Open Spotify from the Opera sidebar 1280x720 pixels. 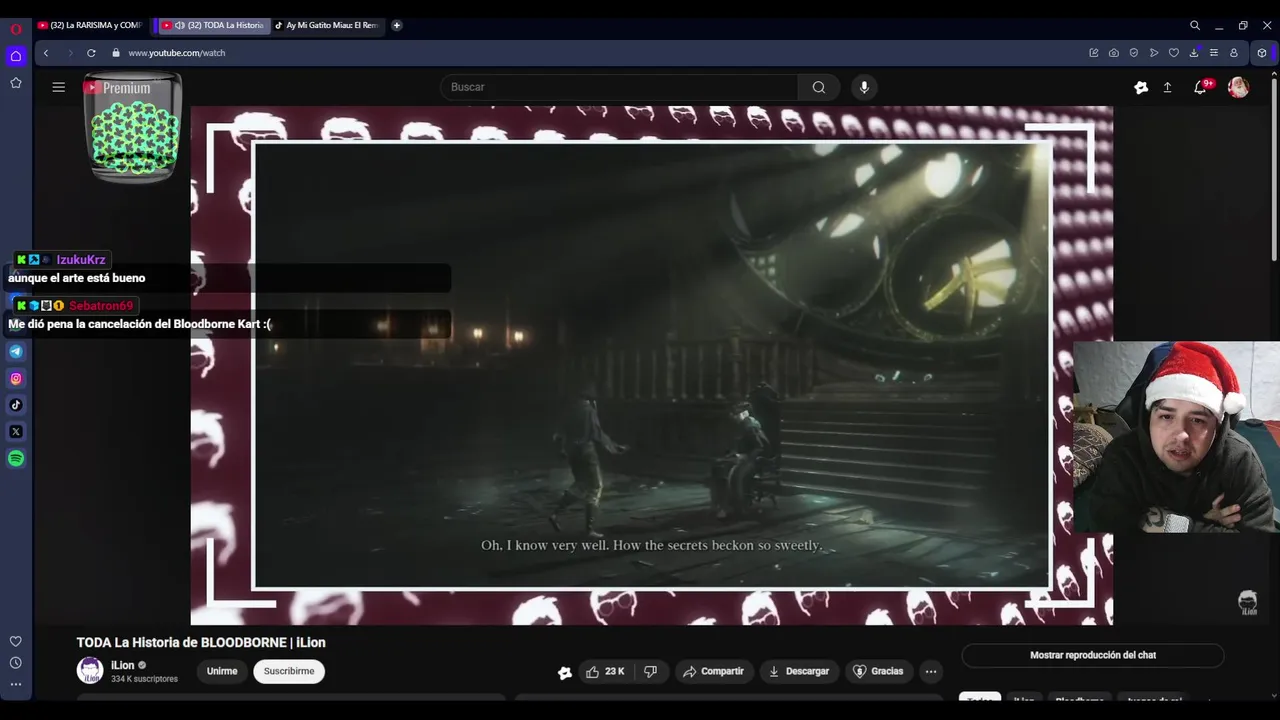tap(16, 459)
